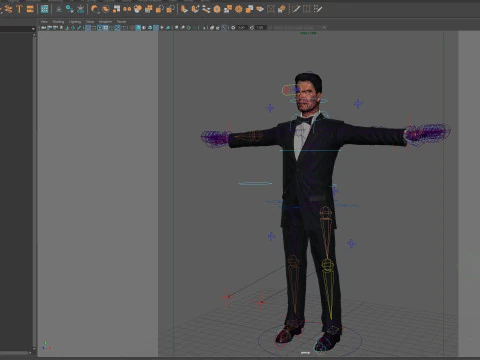Open the Panels menu
Viewport: 480px width, 360px height.
pos(121,22)
